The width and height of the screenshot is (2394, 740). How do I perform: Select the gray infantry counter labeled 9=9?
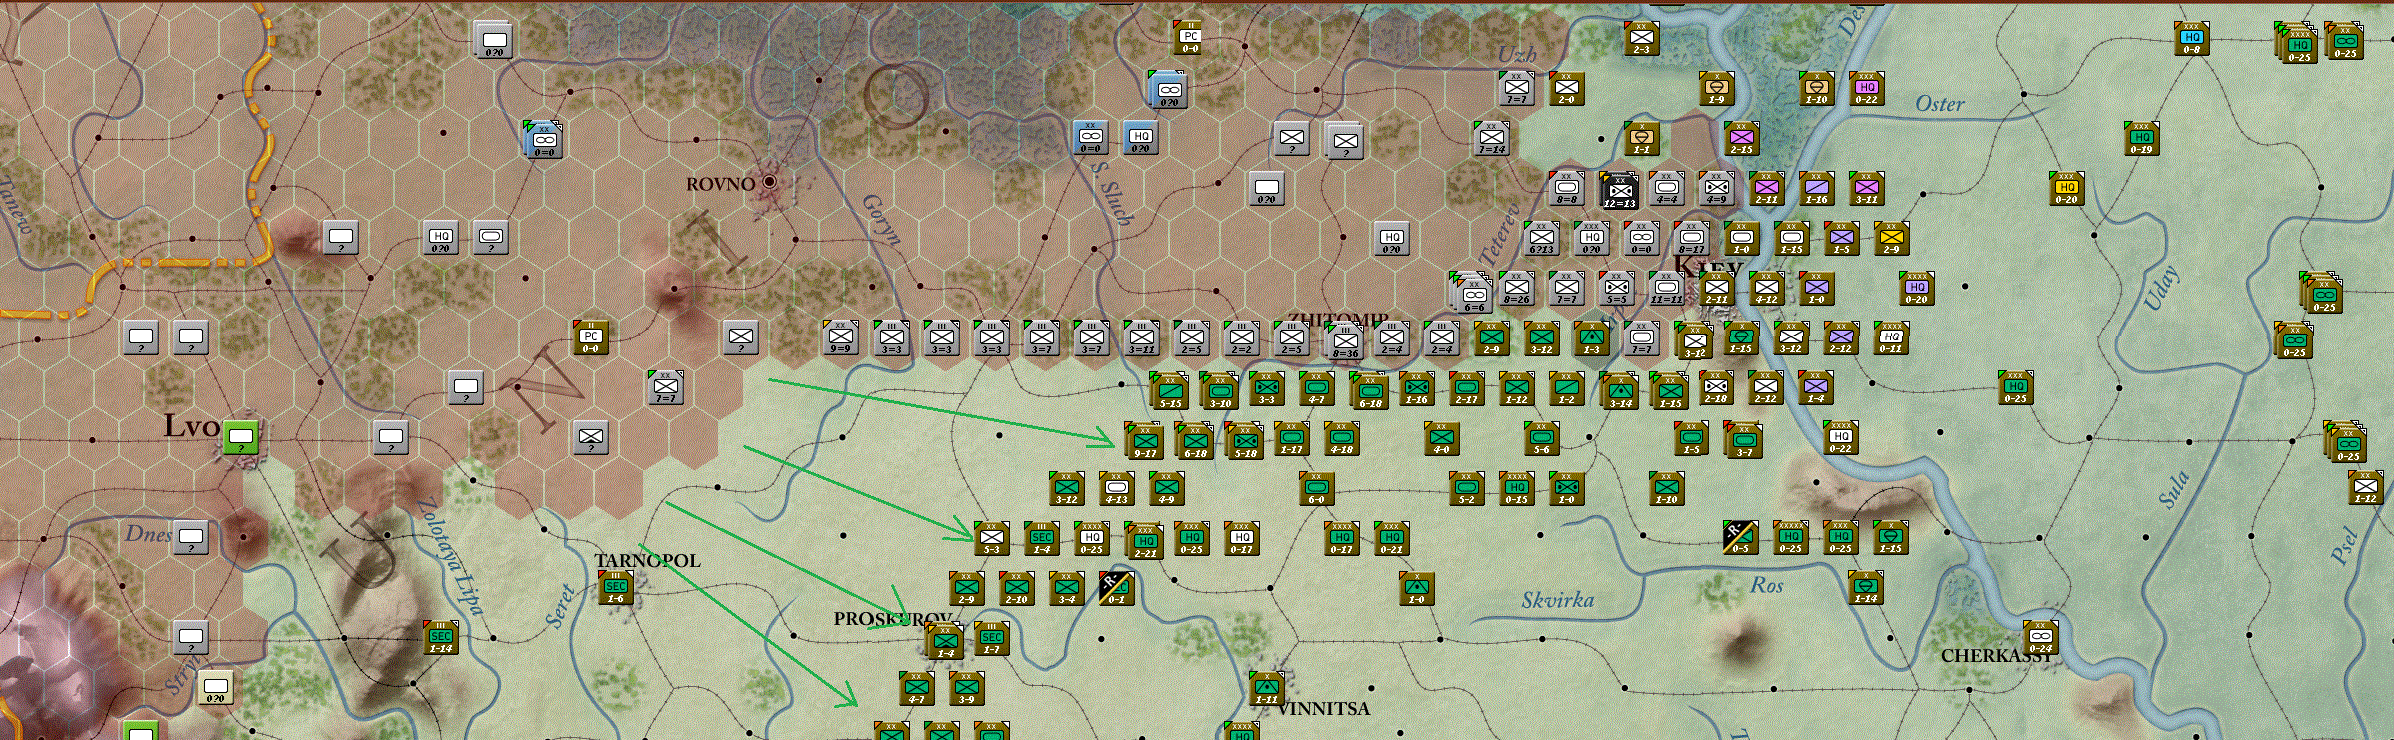click(x=841, y=338)
